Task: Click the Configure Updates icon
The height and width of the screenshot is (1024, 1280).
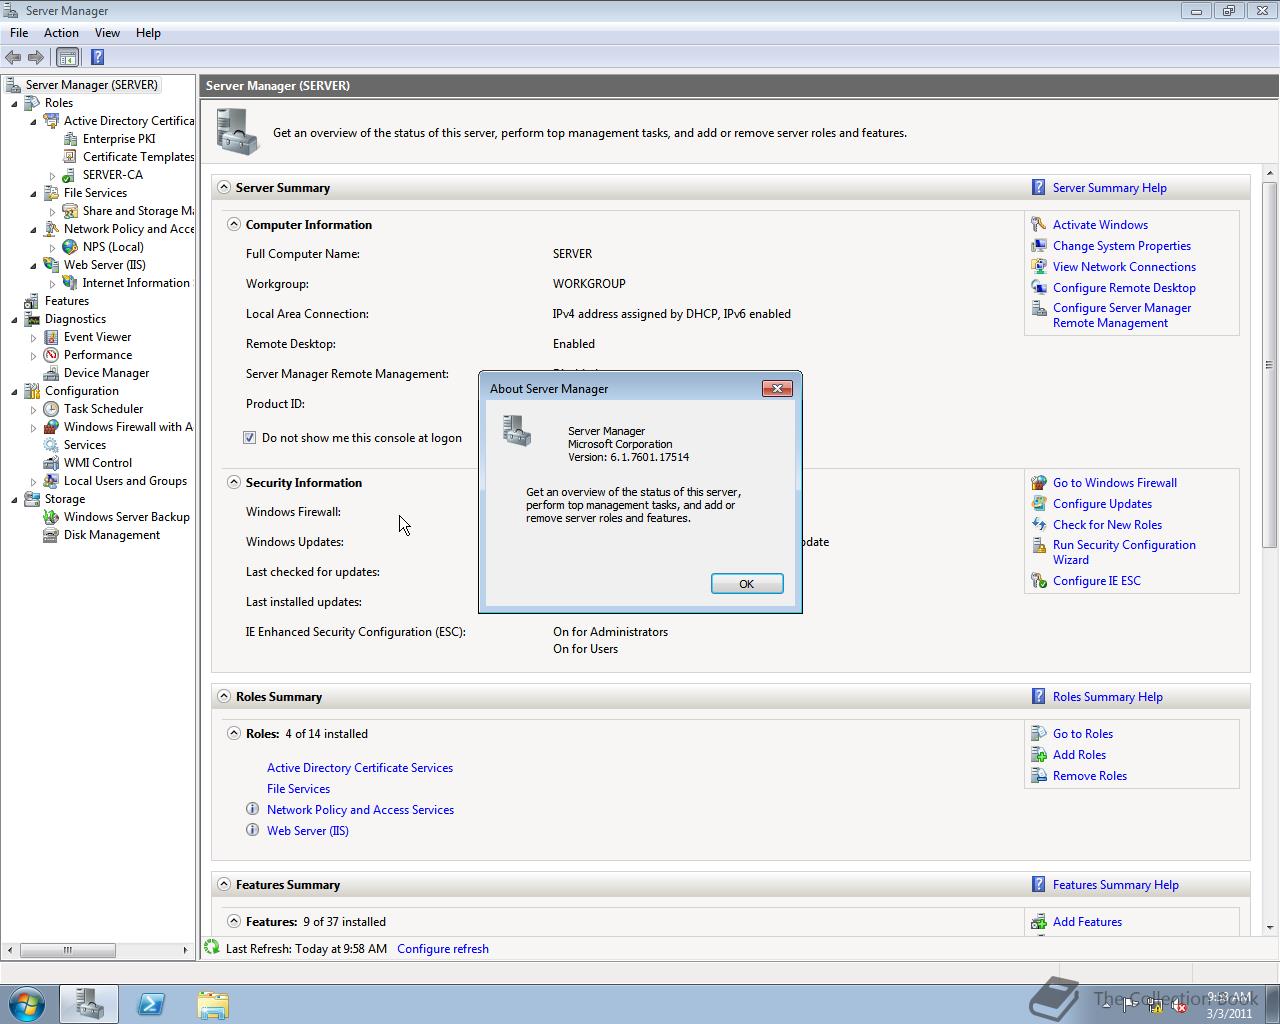Action: [x=1039, y=504]
